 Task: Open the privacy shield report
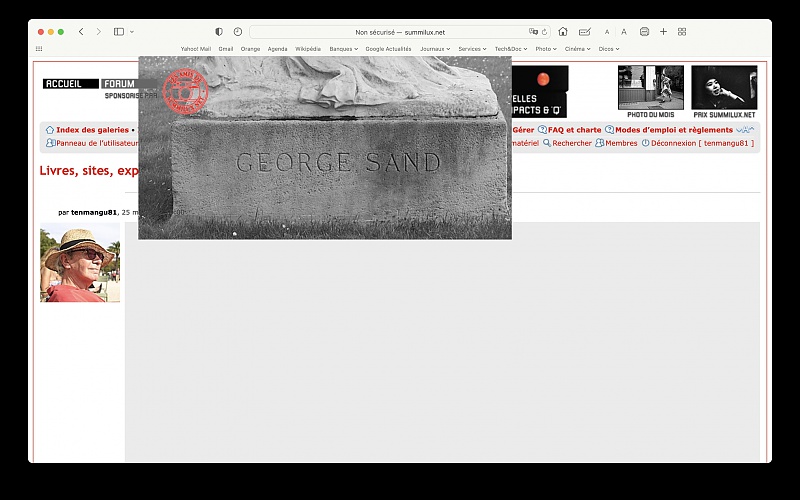219,32
